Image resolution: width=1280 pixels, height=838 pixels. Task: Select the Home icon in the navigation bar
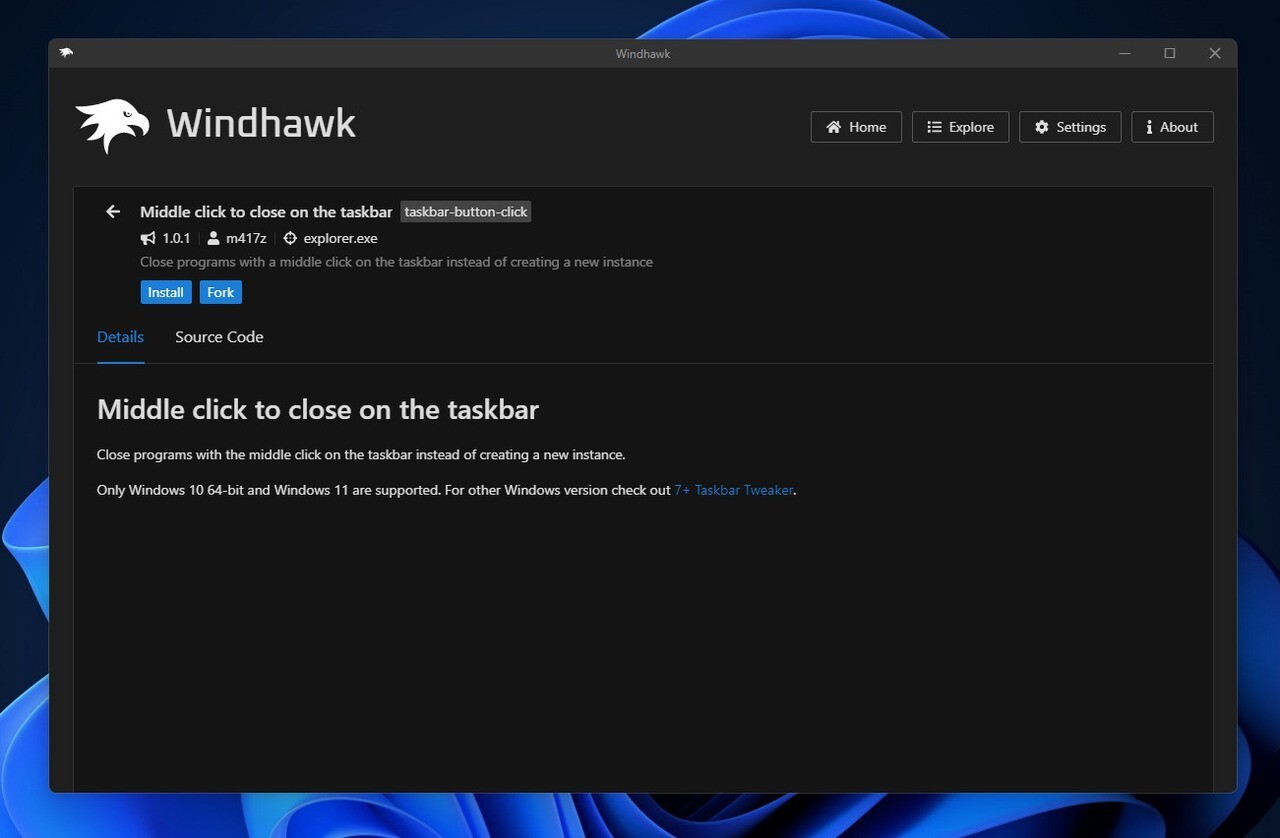tap(833, 127)
